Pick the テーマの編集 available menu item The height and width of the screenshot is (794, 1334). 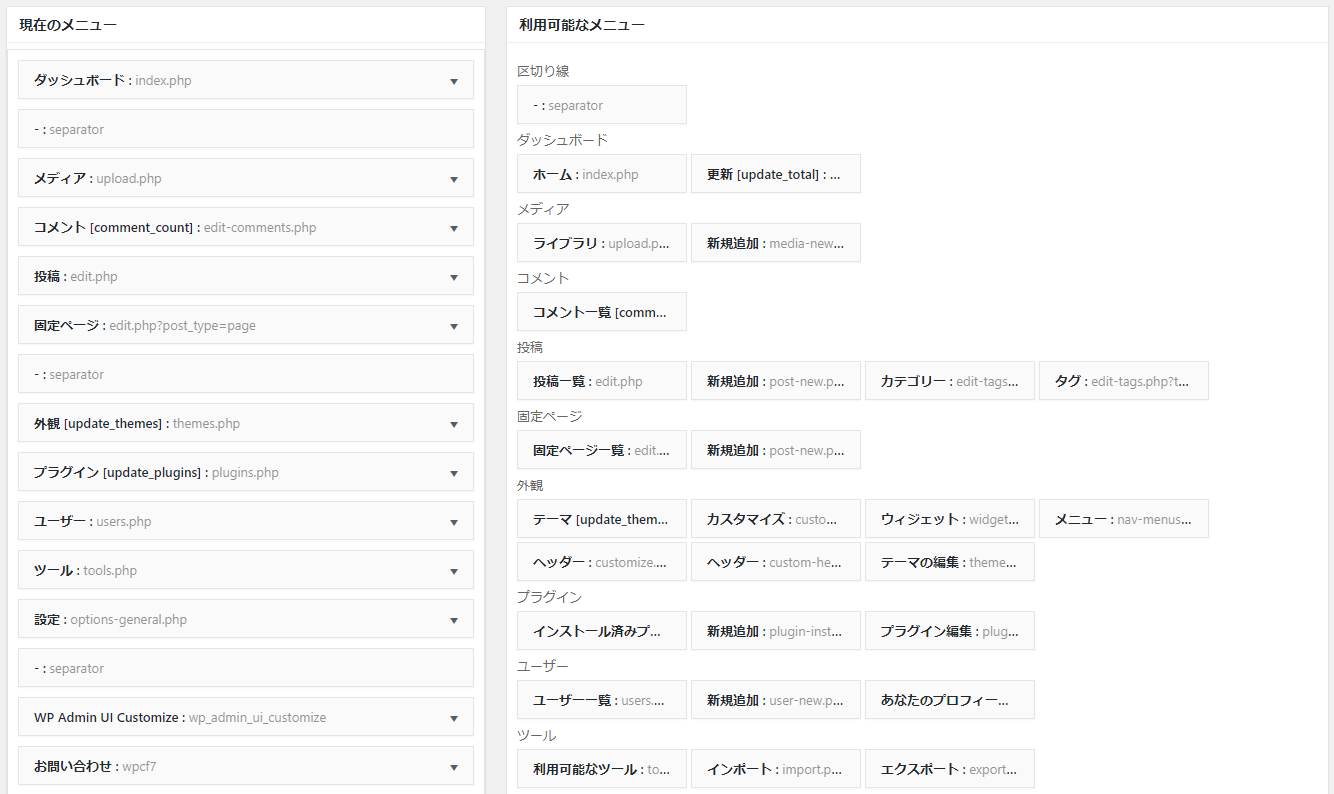[949, 562]
